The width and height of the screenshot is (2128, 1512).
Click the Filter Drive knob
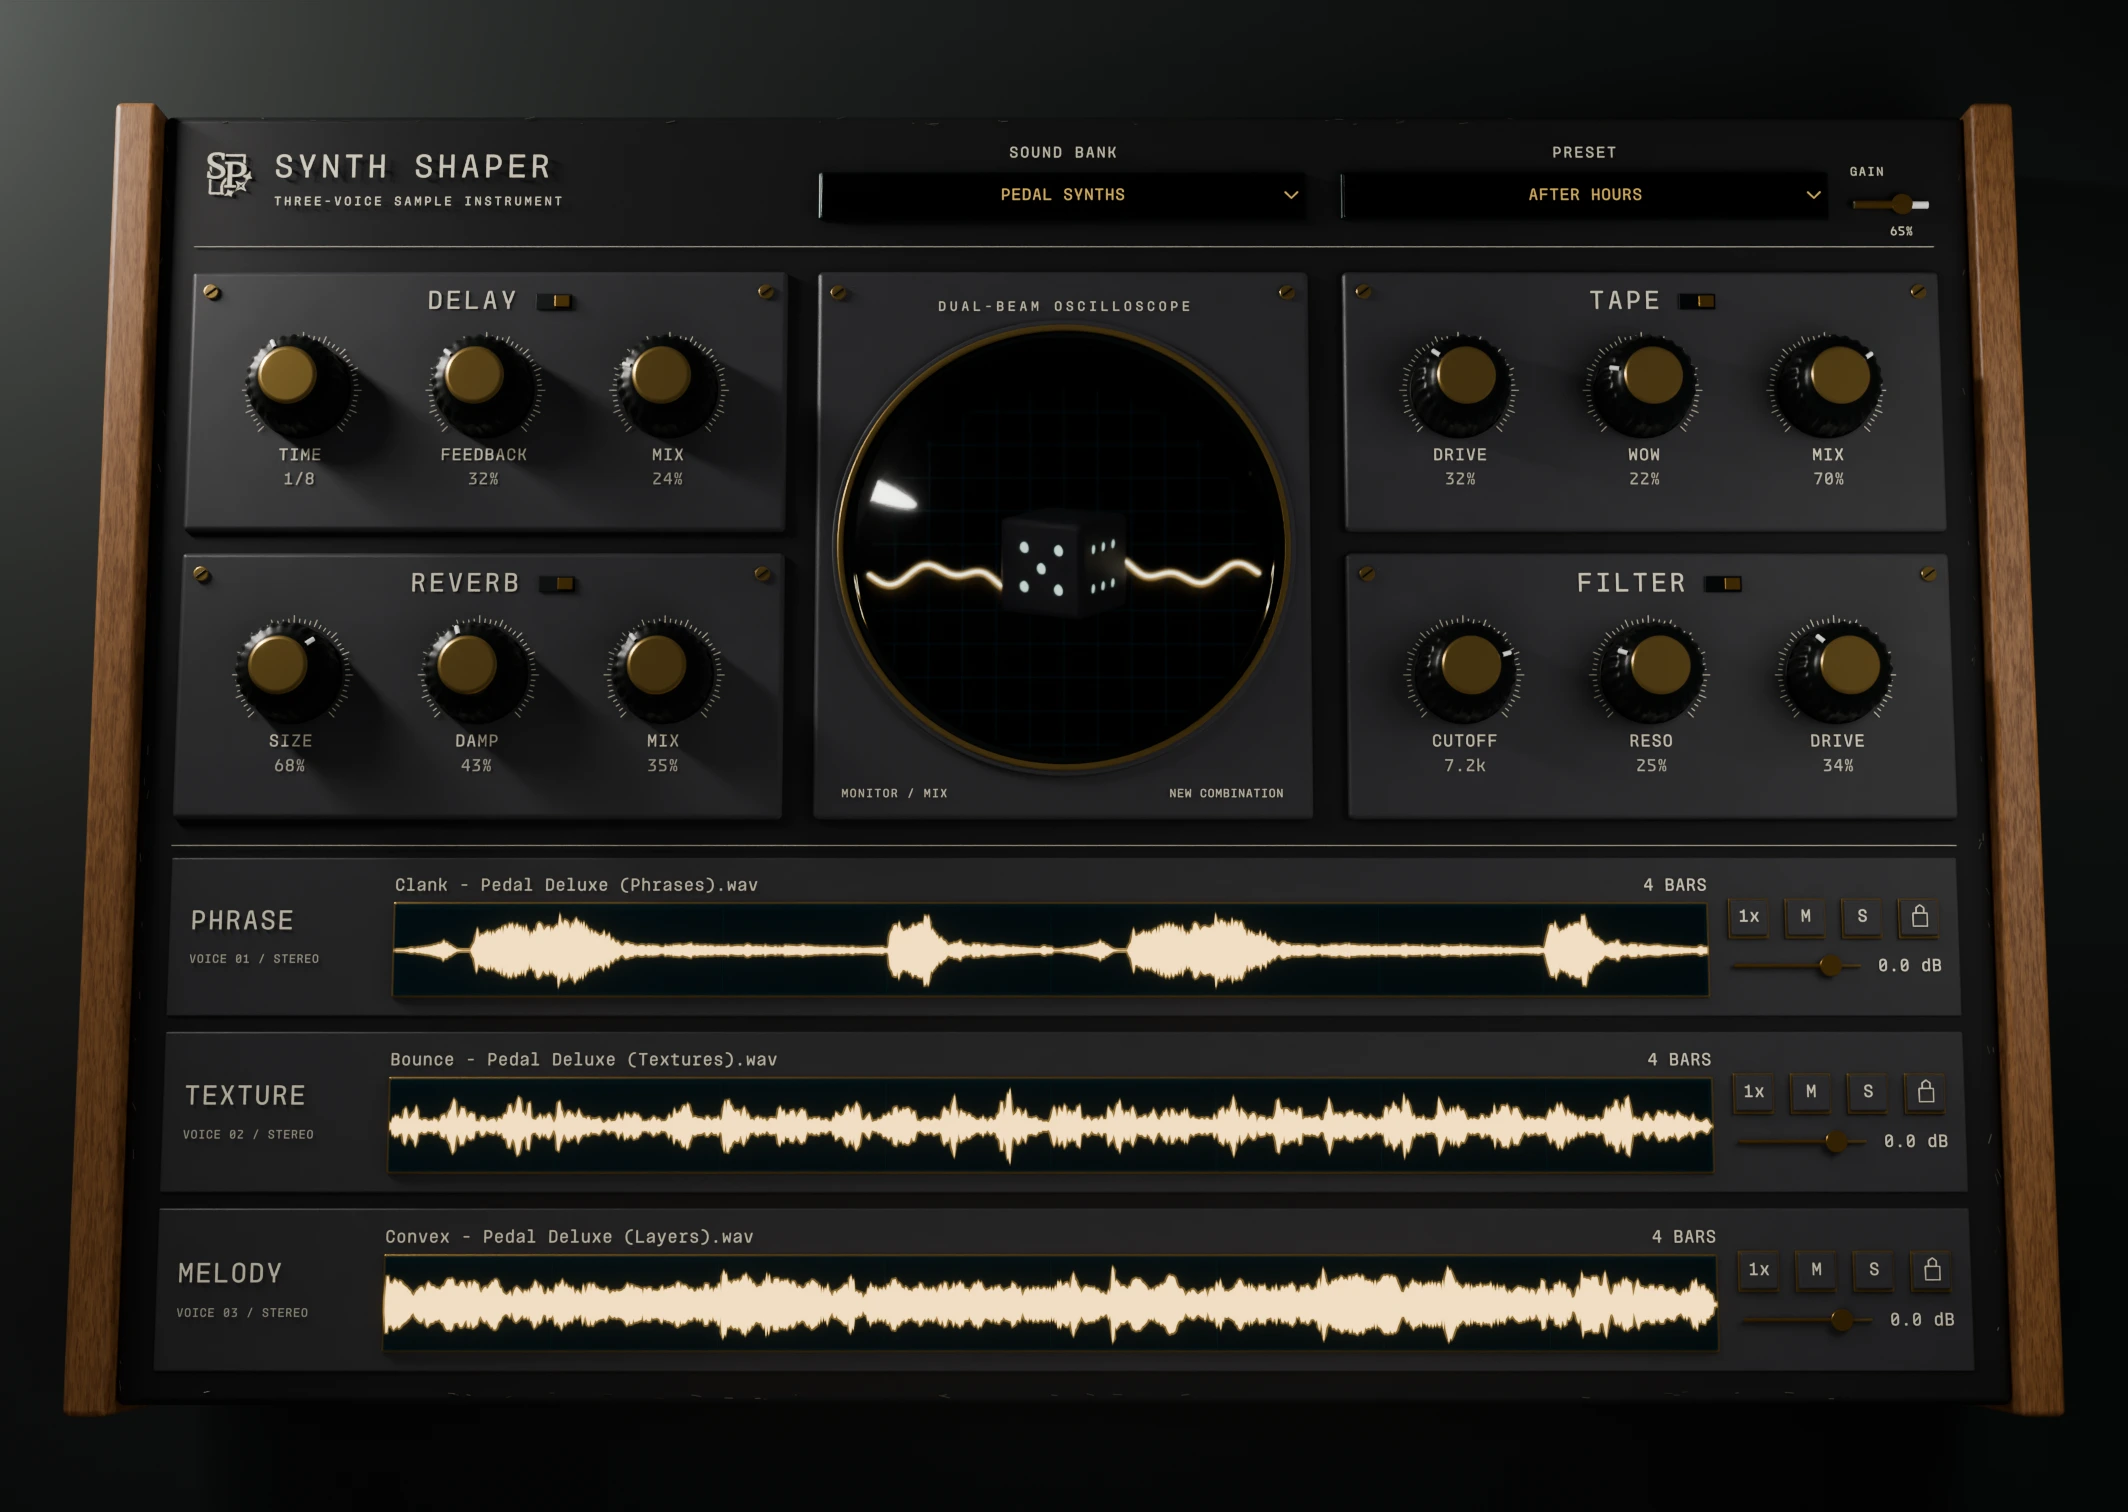[1837, 671]
